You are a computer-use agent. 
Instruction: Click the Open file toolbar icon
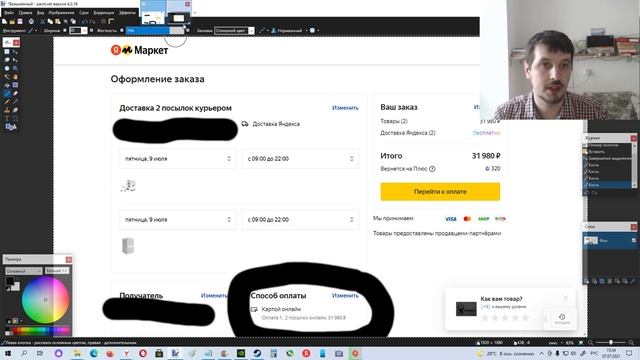(12, 21)
